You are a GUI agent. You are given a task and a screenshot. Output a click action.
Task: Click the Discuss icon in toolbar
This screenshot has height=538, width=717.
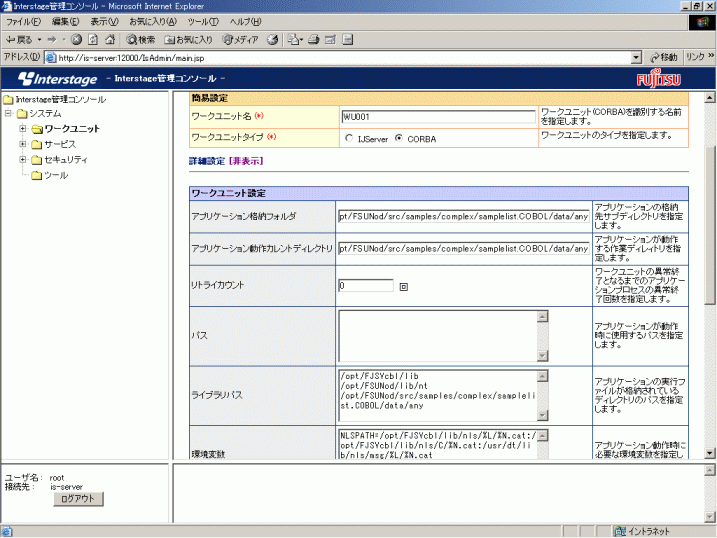348,40
